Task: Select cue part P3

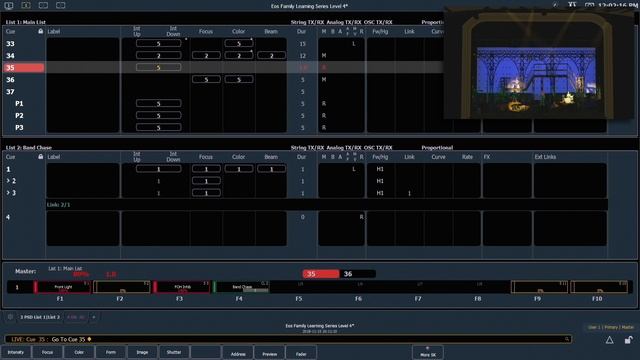Action: click(19, 128)
